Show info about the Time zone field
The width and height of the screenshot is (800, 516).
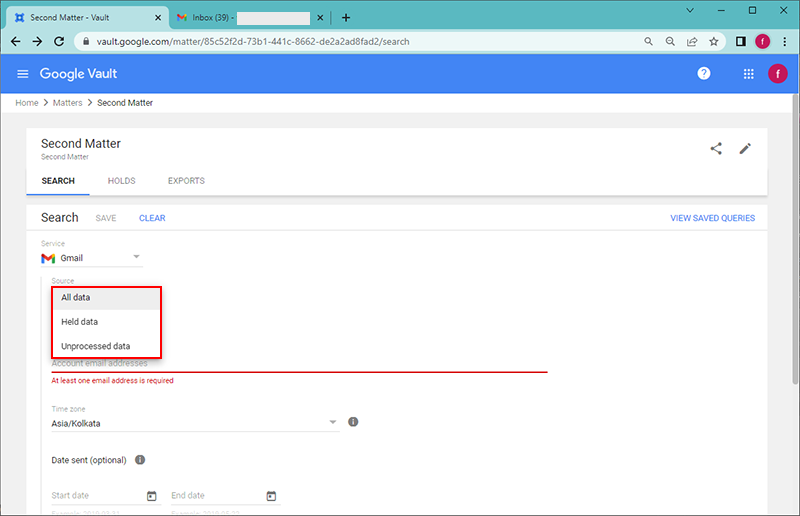tap(353, 422)
